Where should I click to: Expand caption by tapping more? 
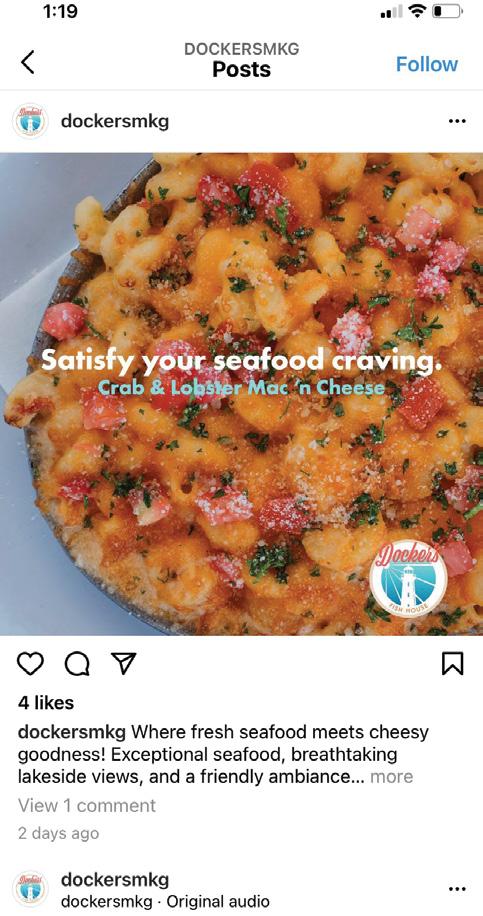(391, 777)
